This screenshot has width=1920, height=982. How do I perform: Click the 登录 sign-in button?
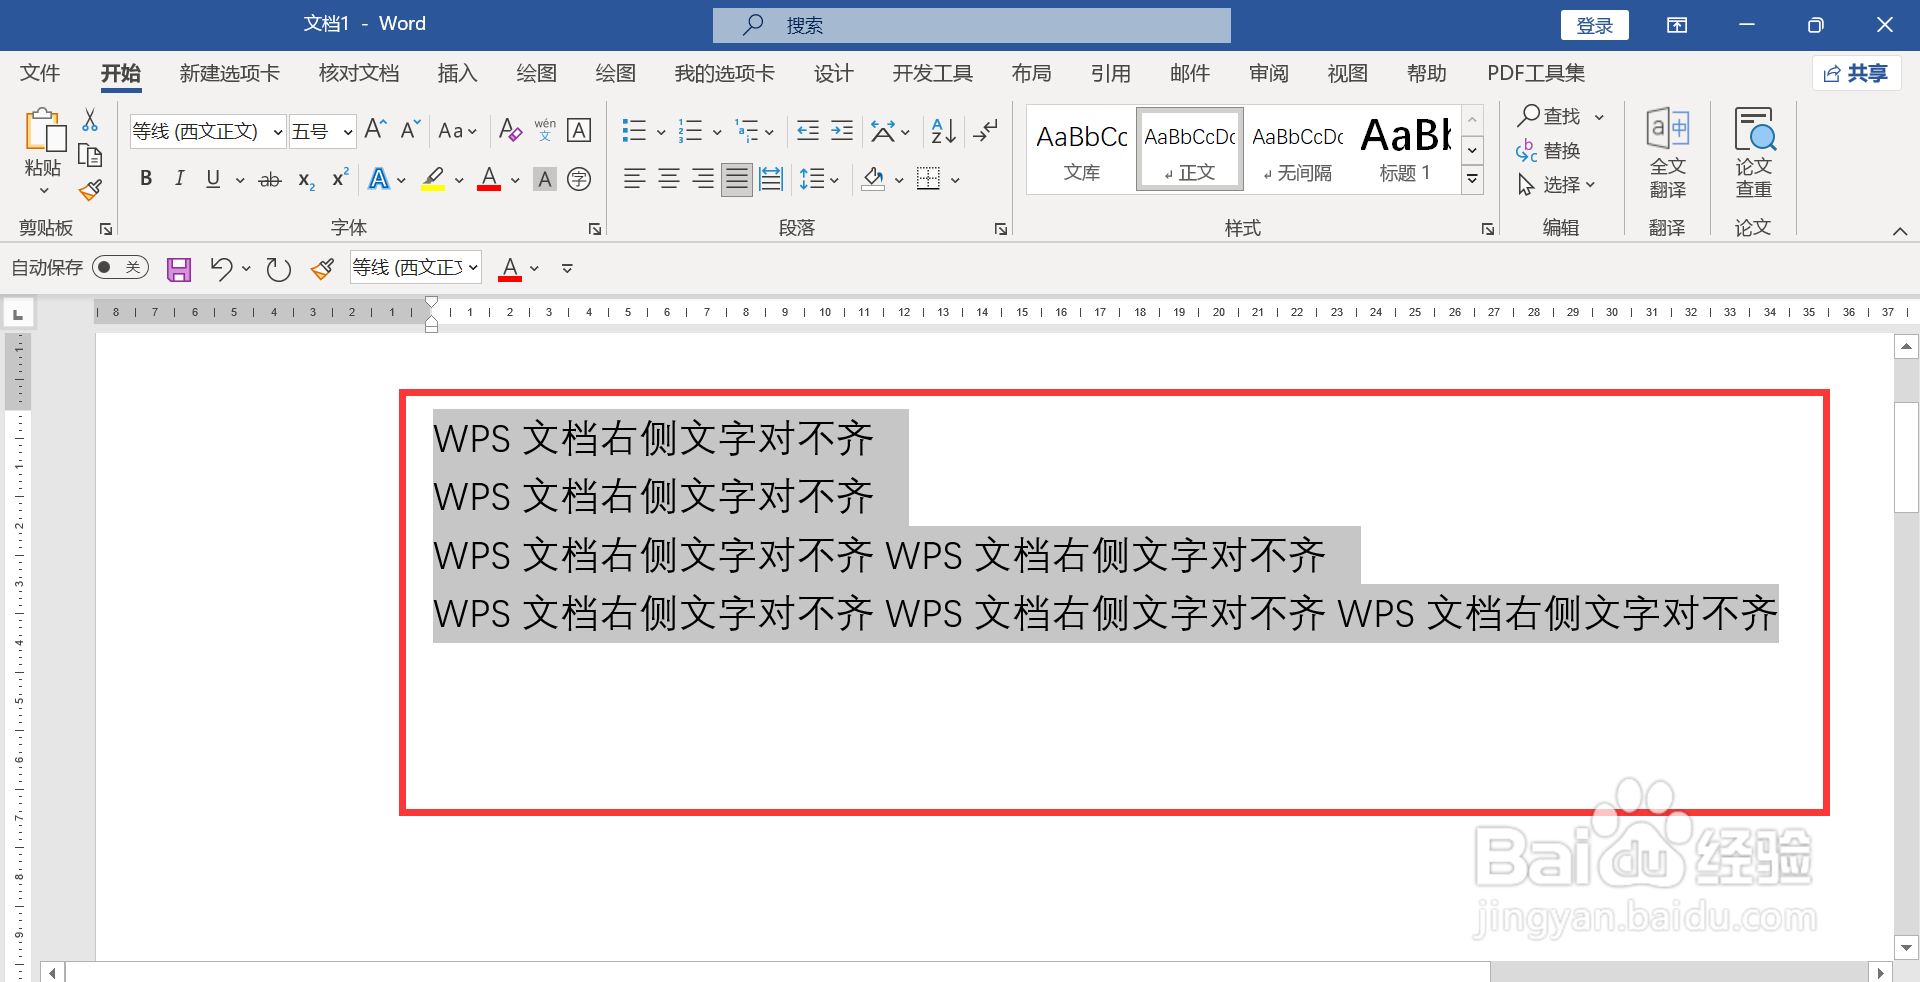tap(1594, 25)
